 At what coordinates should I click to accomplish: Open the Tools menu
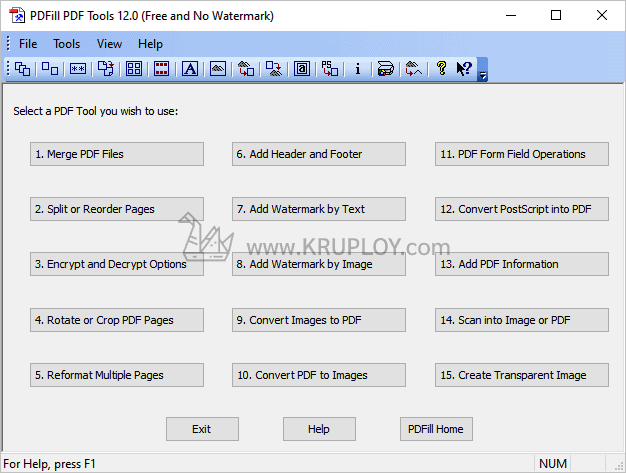point(67,44)
